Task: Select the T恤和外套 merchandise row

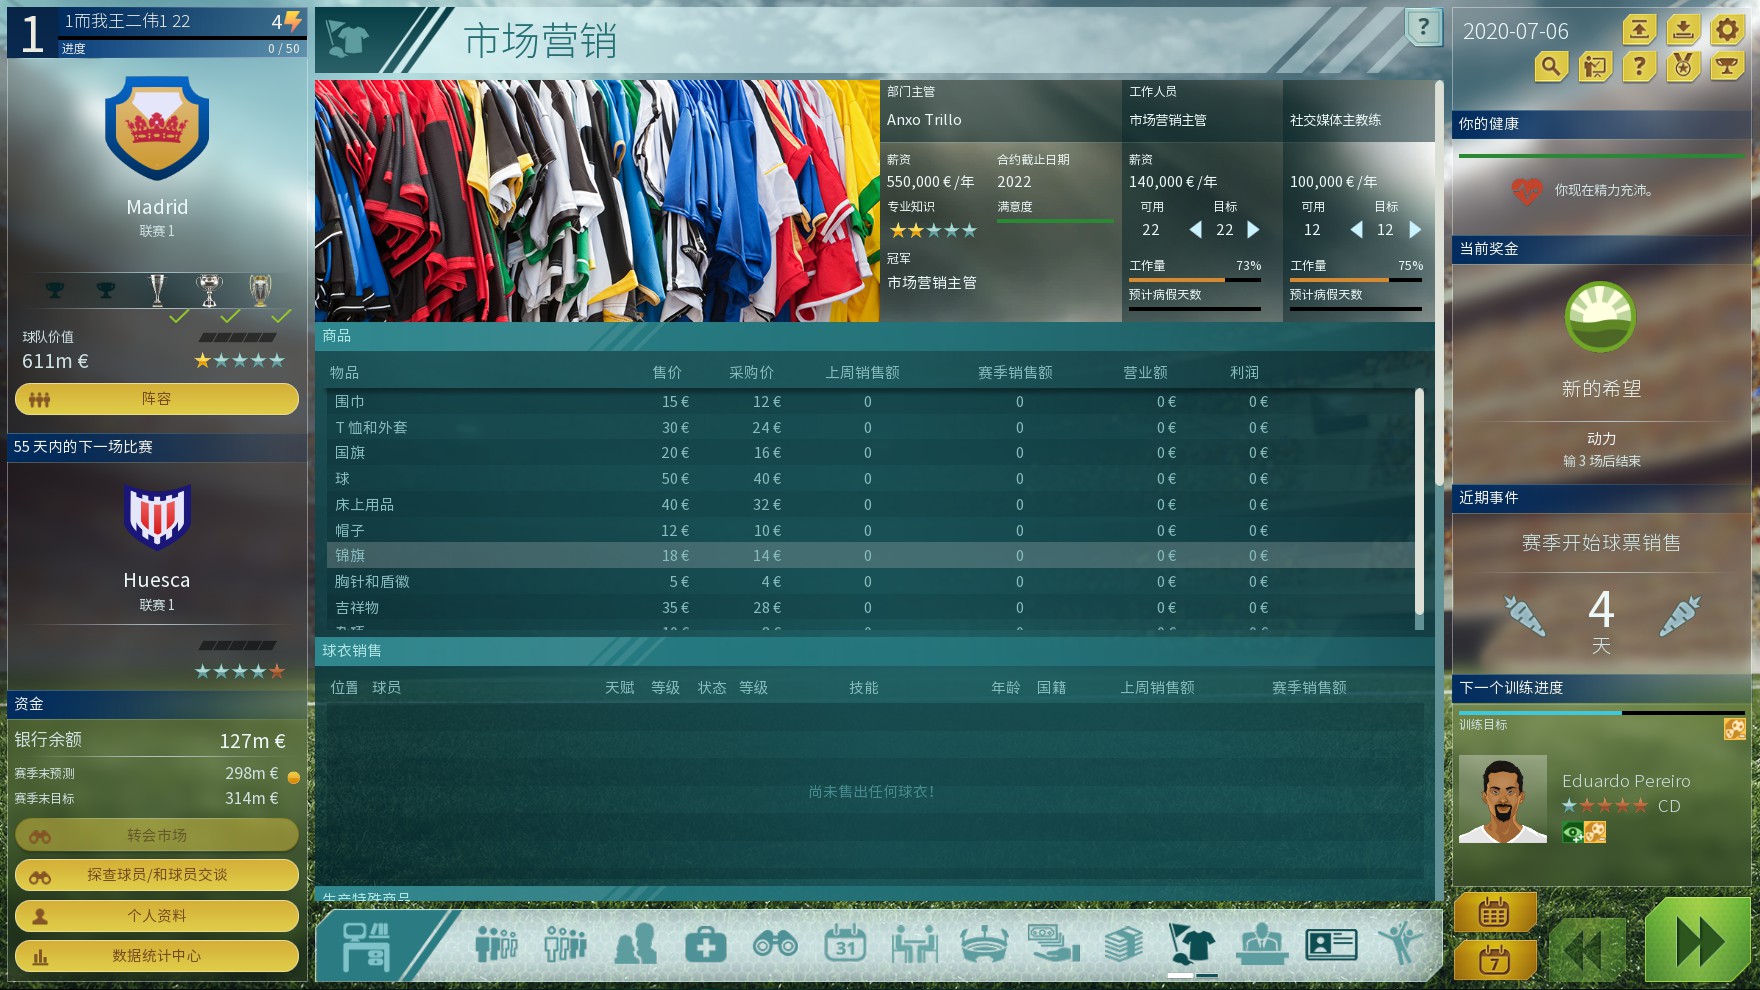Action: [x=870, y=428]
